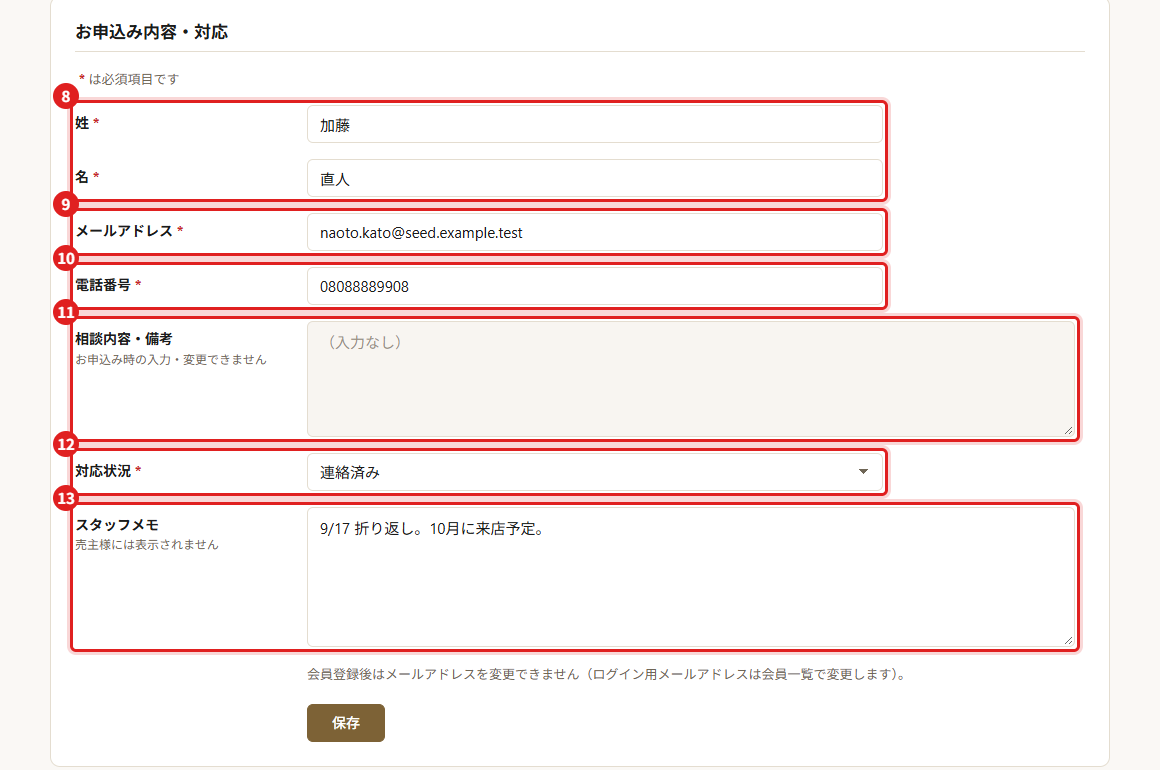The width and height of the screenshot is (1160, 770).
Task: Click the お申込み内容・対応 section heading
Action: pos(152,32)
